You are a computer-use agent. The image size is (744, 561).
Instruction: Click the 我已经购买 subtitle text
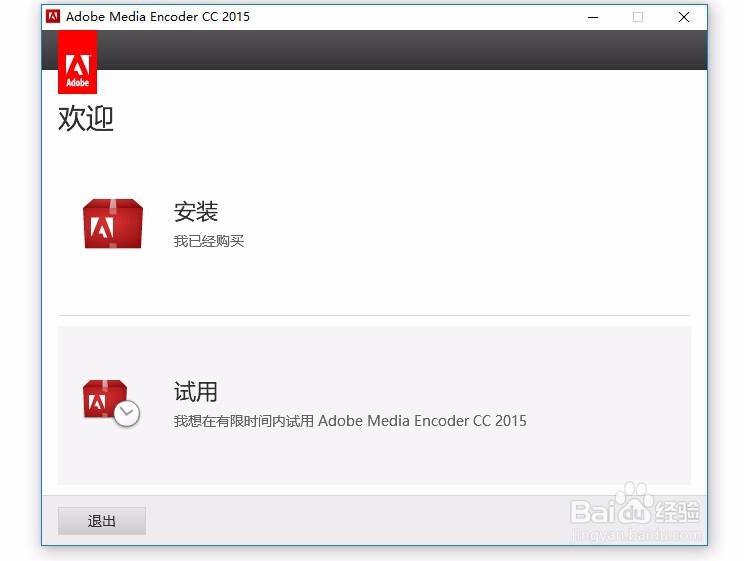209,241
